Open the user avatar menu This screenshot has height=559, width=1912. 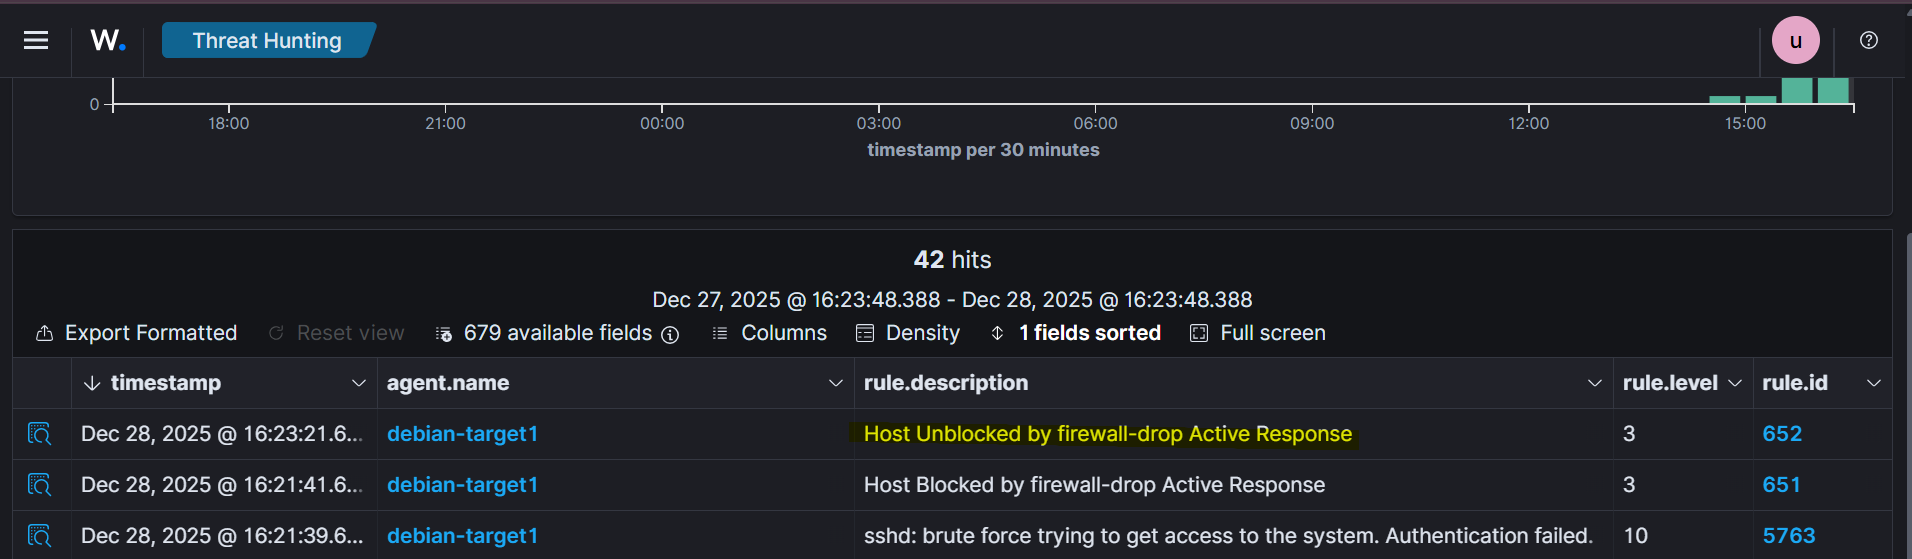[1795, 41]
